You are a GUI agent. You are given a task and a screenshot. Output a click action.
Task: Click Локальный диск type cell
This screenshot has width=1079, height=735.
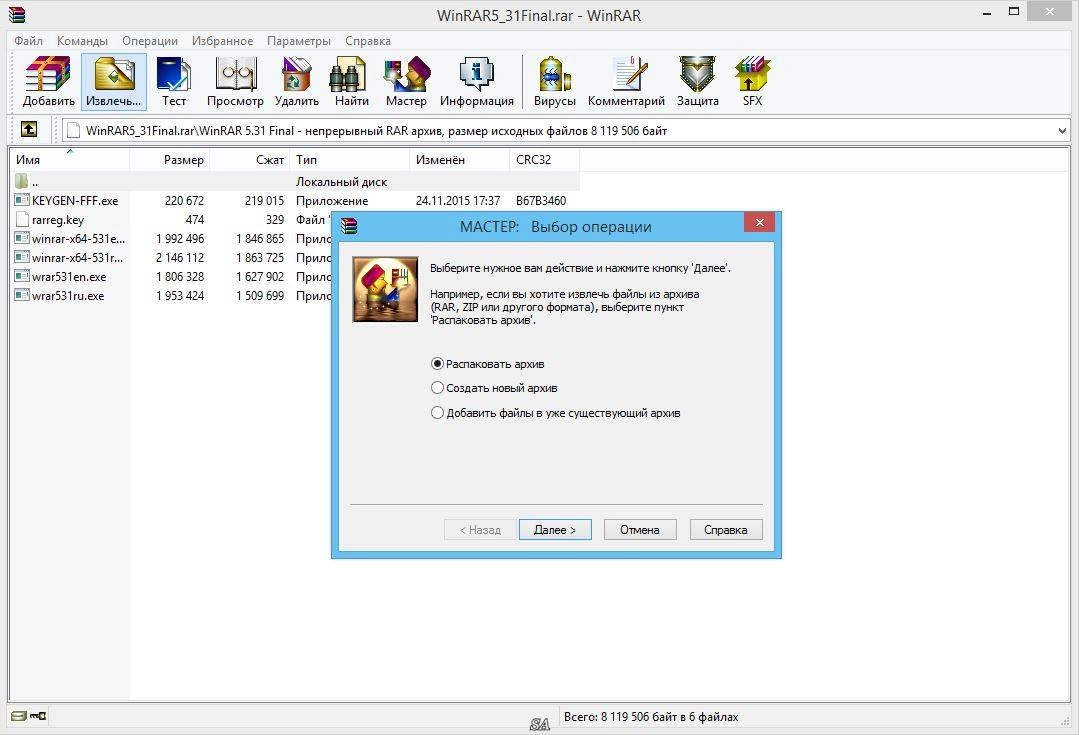[x=341, y=182]
